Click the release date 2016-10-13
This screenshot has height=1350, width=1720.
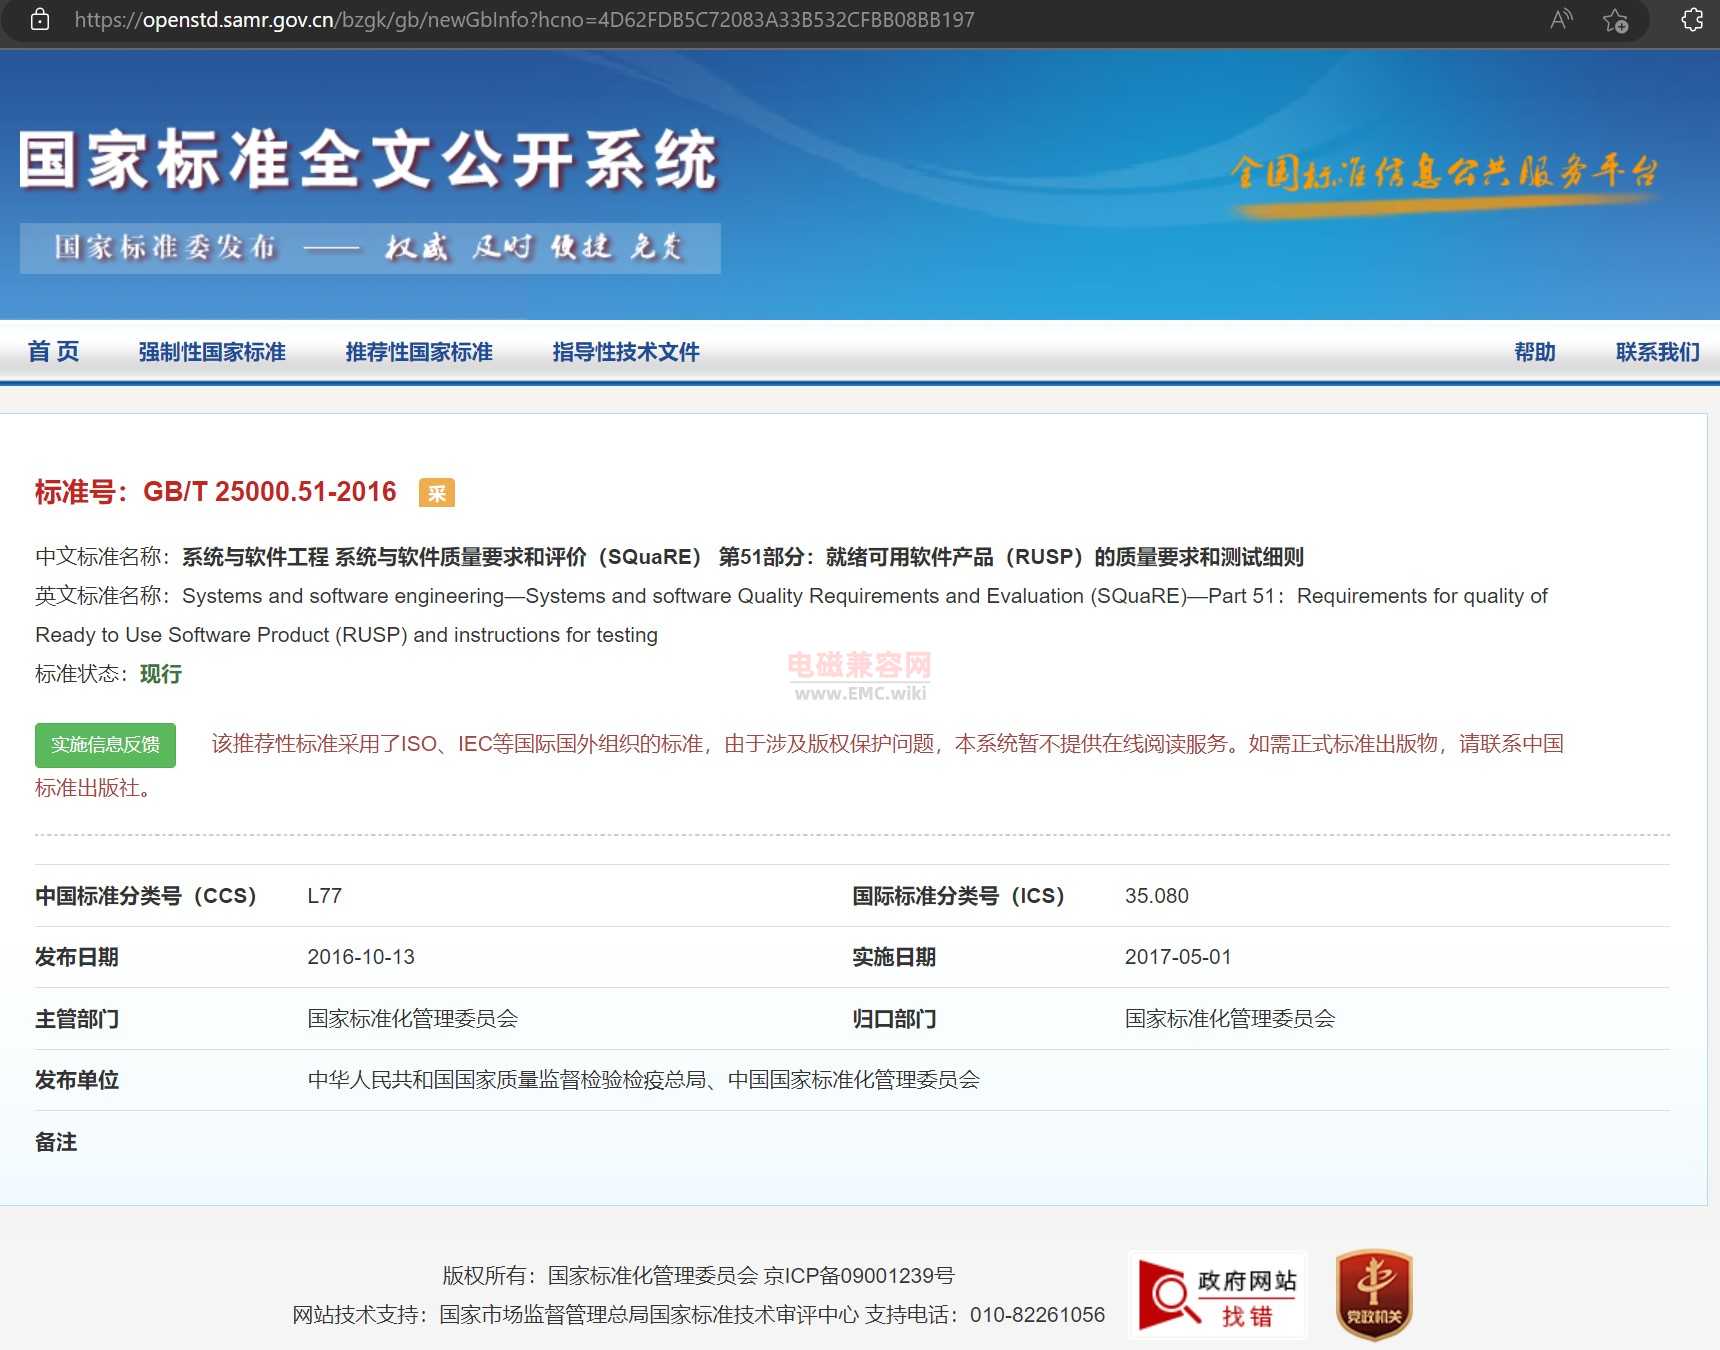(x=361, y=957)
